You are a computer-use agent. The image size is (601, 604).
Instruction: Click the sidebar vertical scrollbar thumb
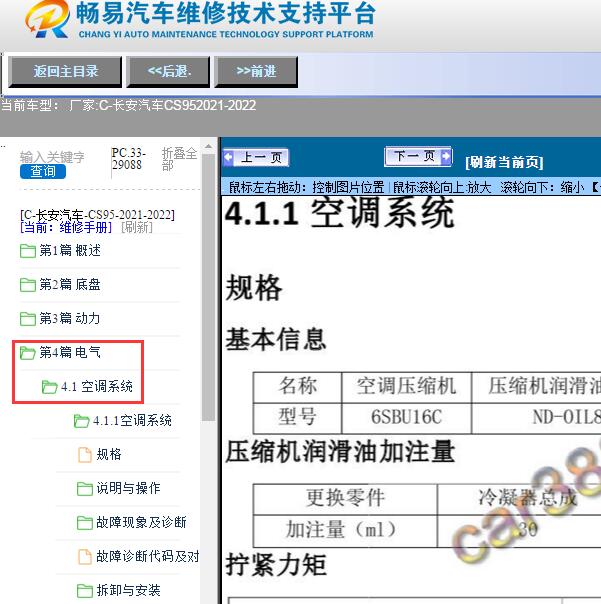[208, 288]
